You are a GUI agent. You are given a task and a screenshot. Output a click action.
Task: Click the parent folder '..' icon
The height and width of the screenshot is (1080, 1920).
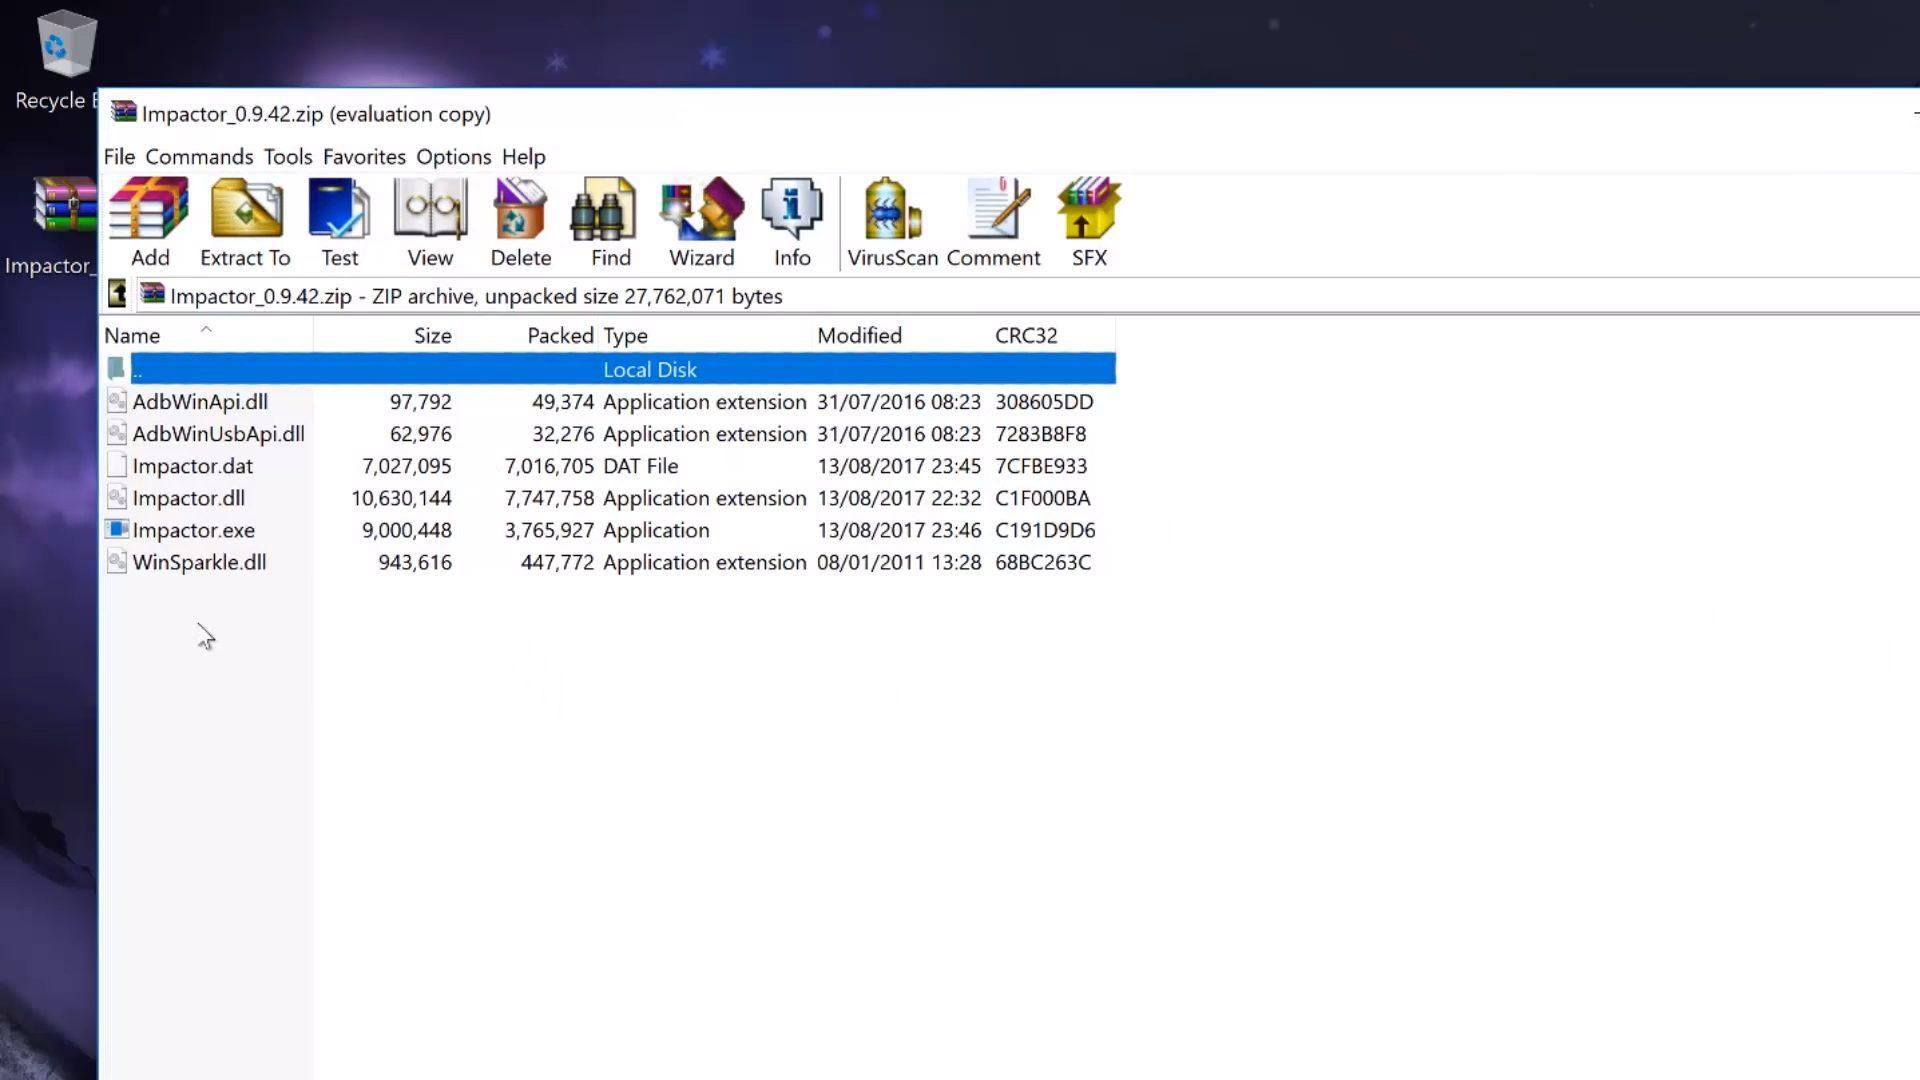[117, 369]
